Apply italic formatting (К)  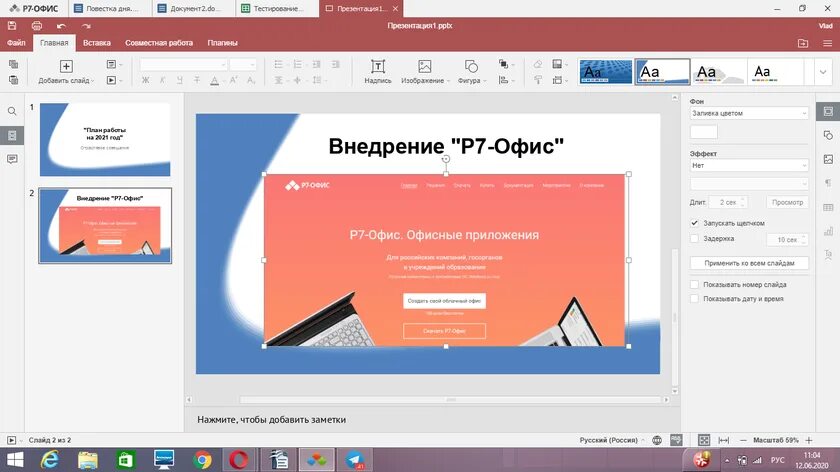pos(162,80)
